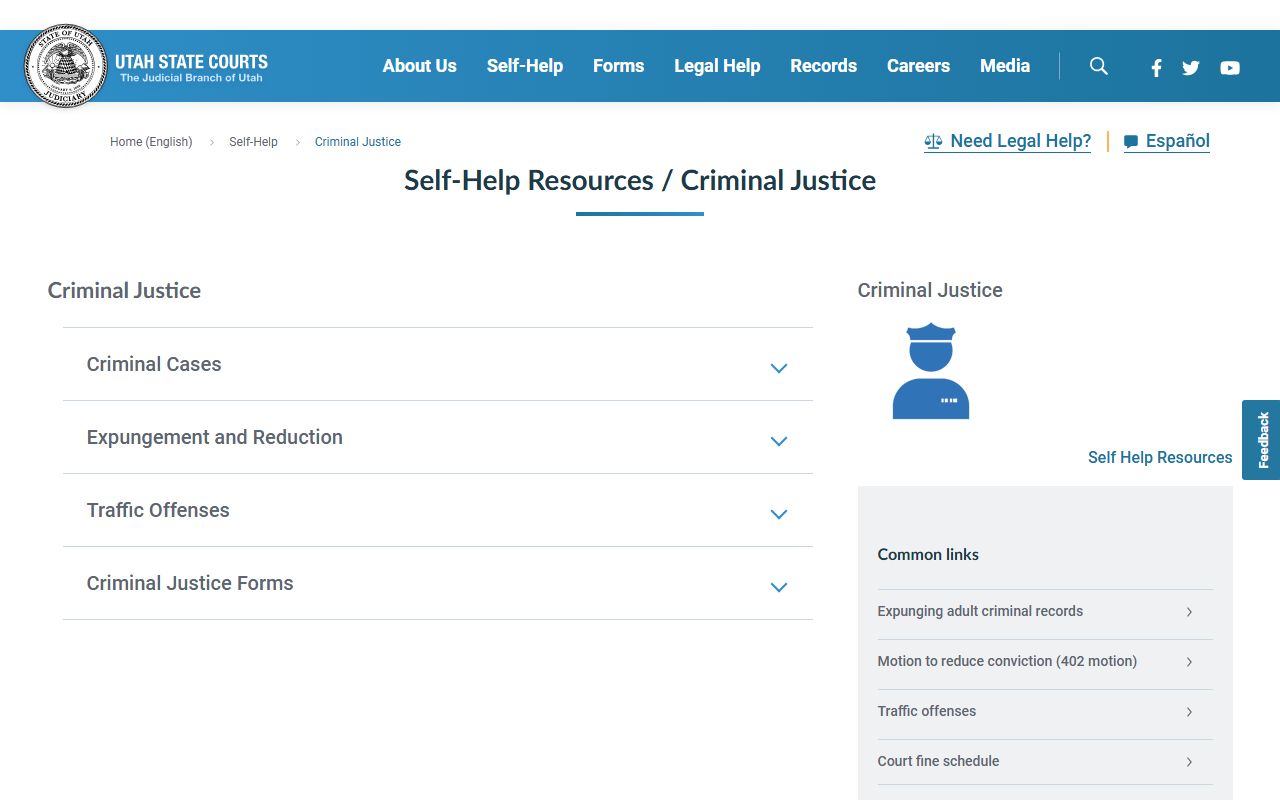
Task: Click arrow beside Court fine schedule
Action: (1189, 762)
